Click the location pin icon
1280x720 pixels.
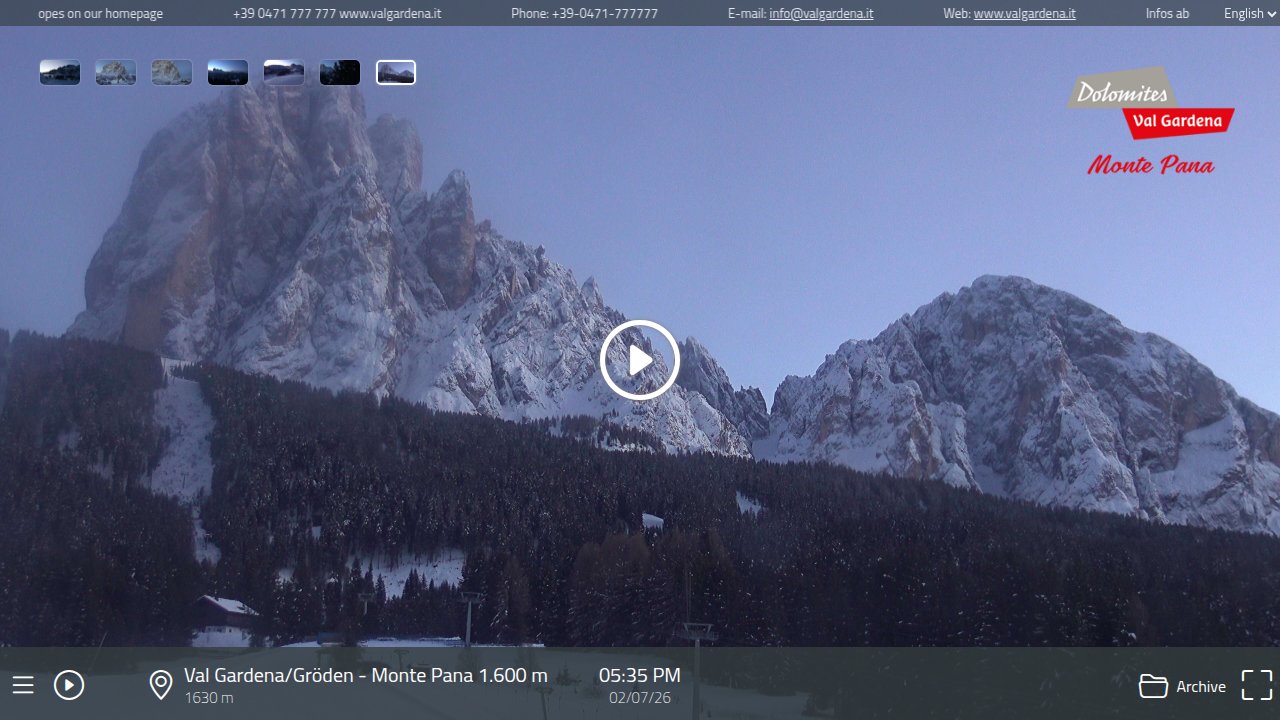coord(160,685)
